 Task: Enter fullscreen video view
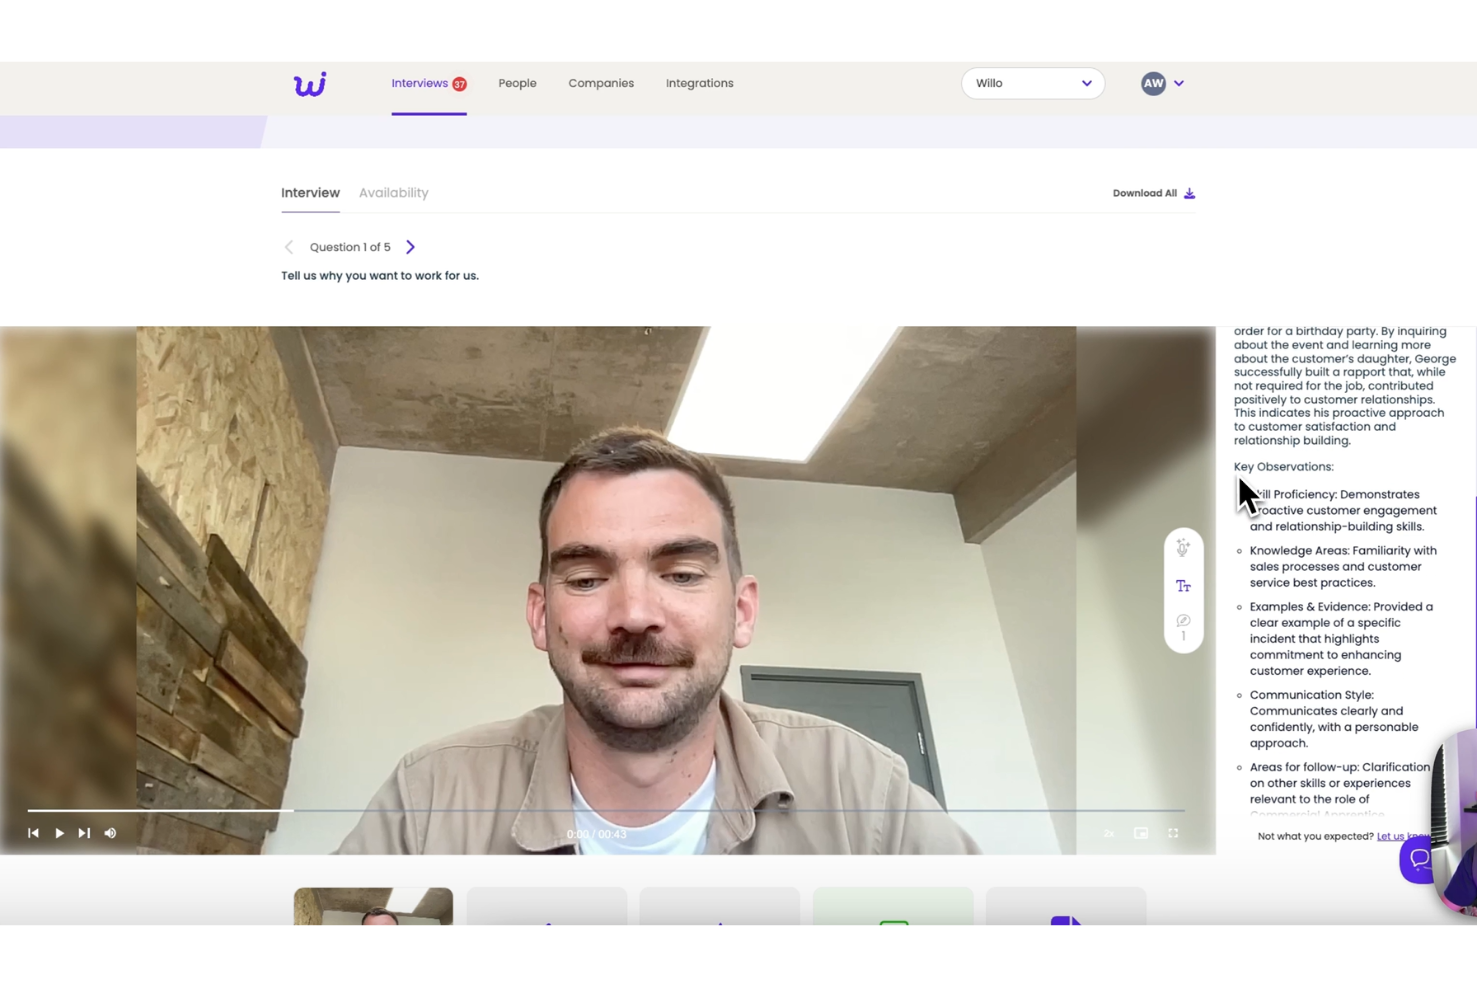click(x=1172, y=832)
